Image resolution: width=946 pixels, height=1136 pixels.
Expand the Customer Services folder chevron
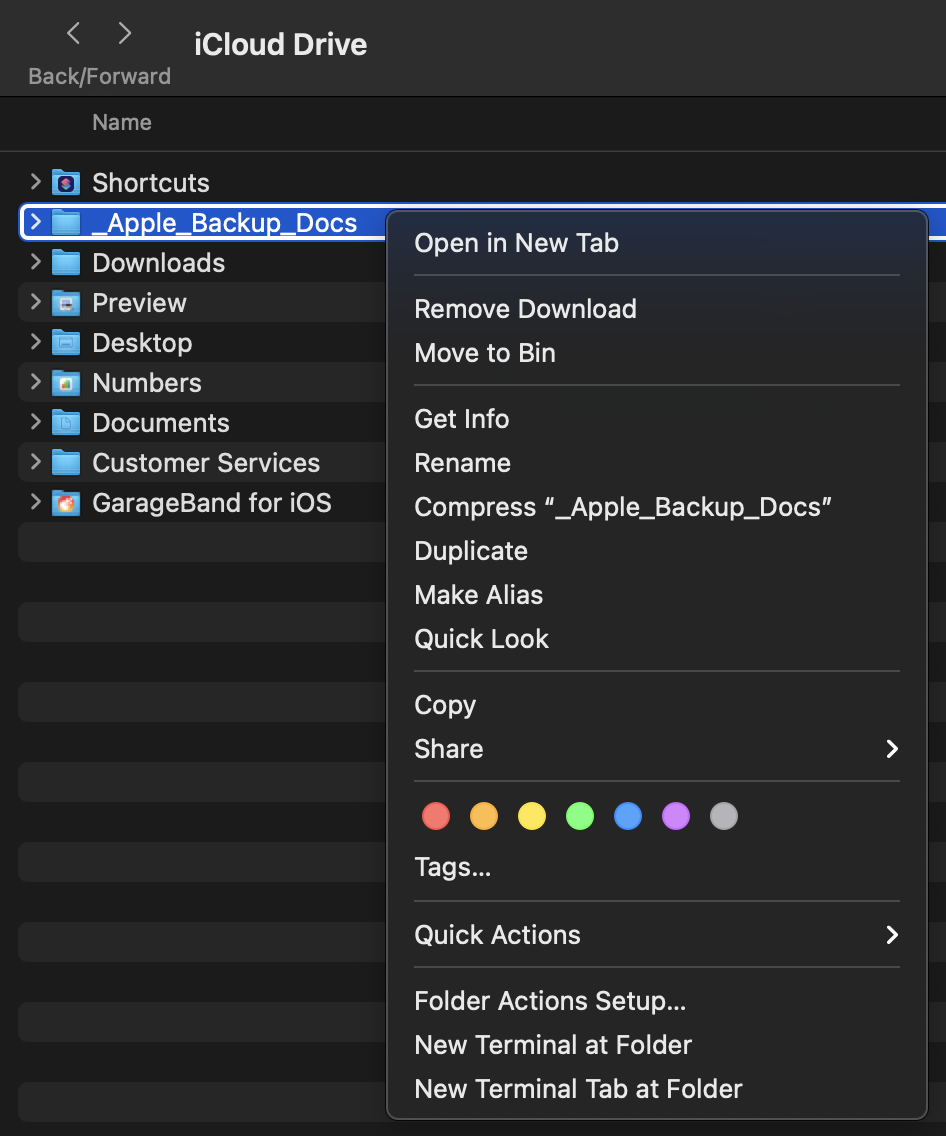pos(36,462)
